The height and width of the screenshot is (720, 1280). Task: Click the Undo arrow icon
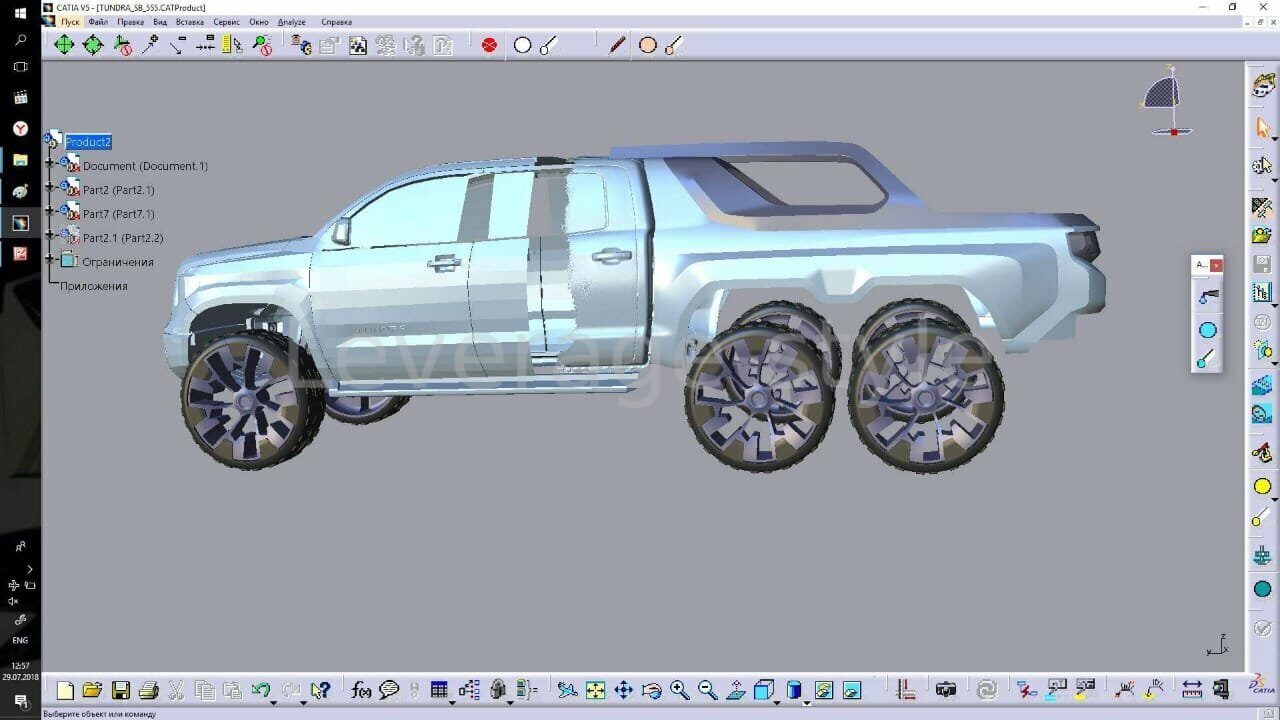click(261, 690)
